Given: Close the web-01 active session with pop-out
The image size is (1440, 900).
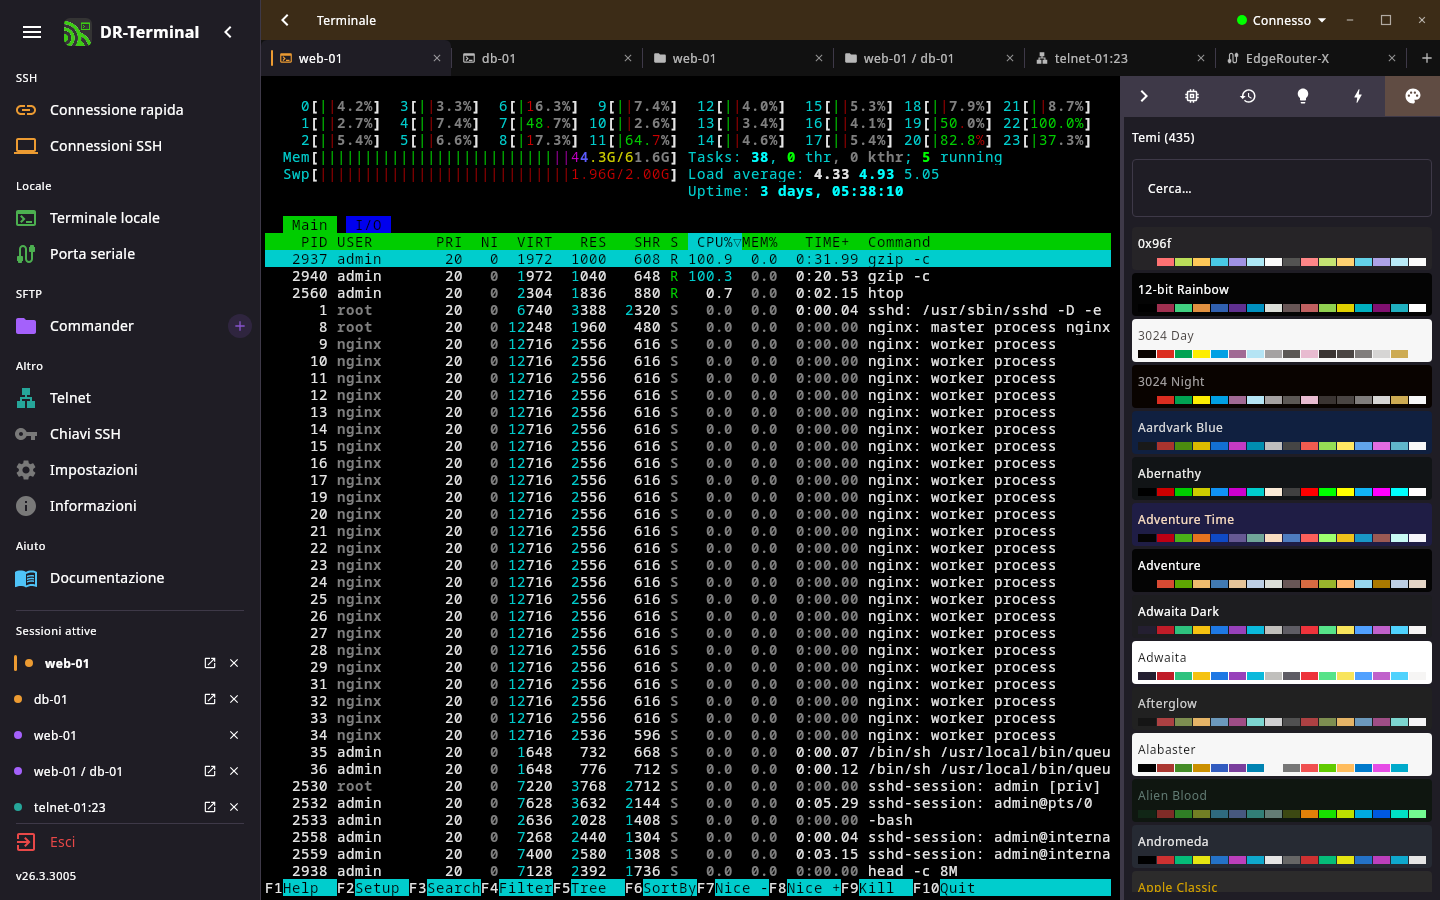Looking at the screenshot, I should click(x=234, y=663).
